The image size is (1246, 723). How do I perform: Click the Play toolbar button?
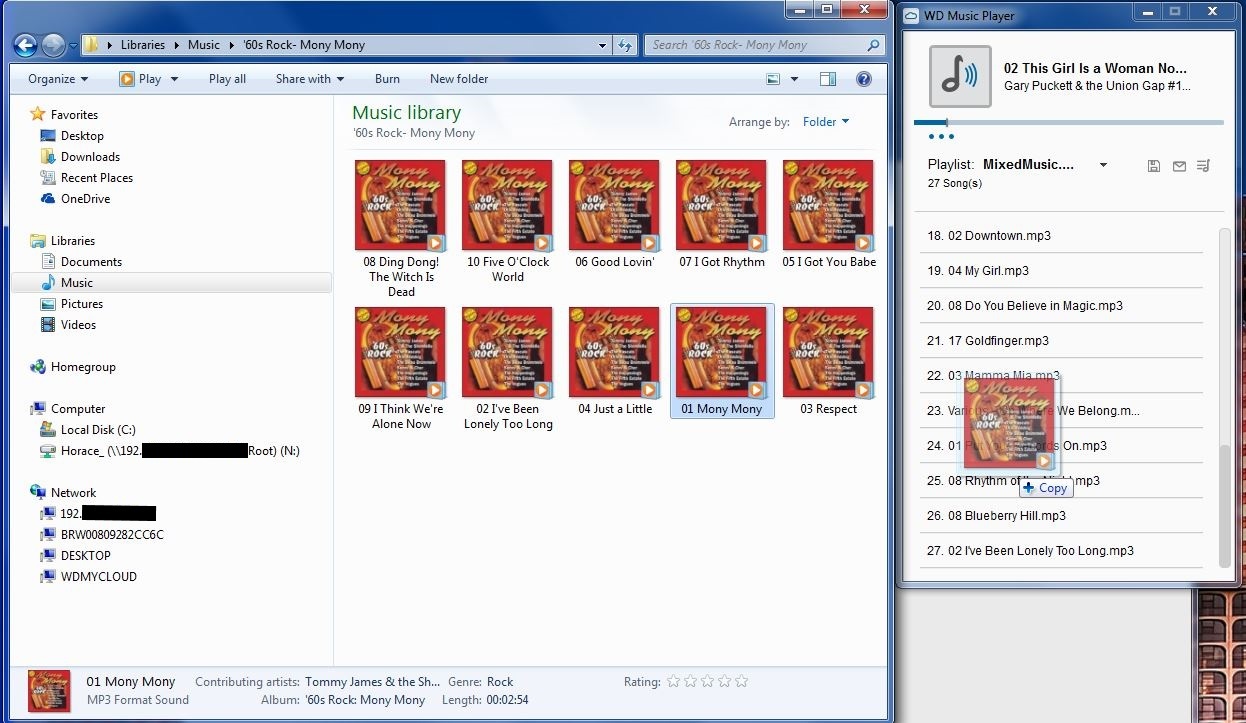[x=140, y=79]
